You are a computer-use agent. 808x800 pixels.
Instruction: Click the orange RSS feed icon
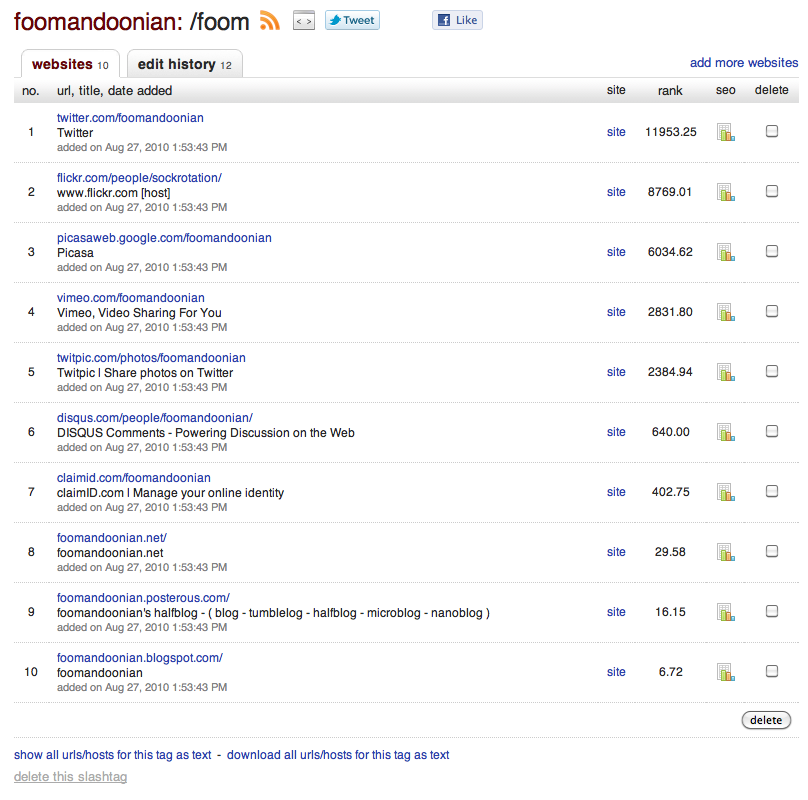point(270,20)
